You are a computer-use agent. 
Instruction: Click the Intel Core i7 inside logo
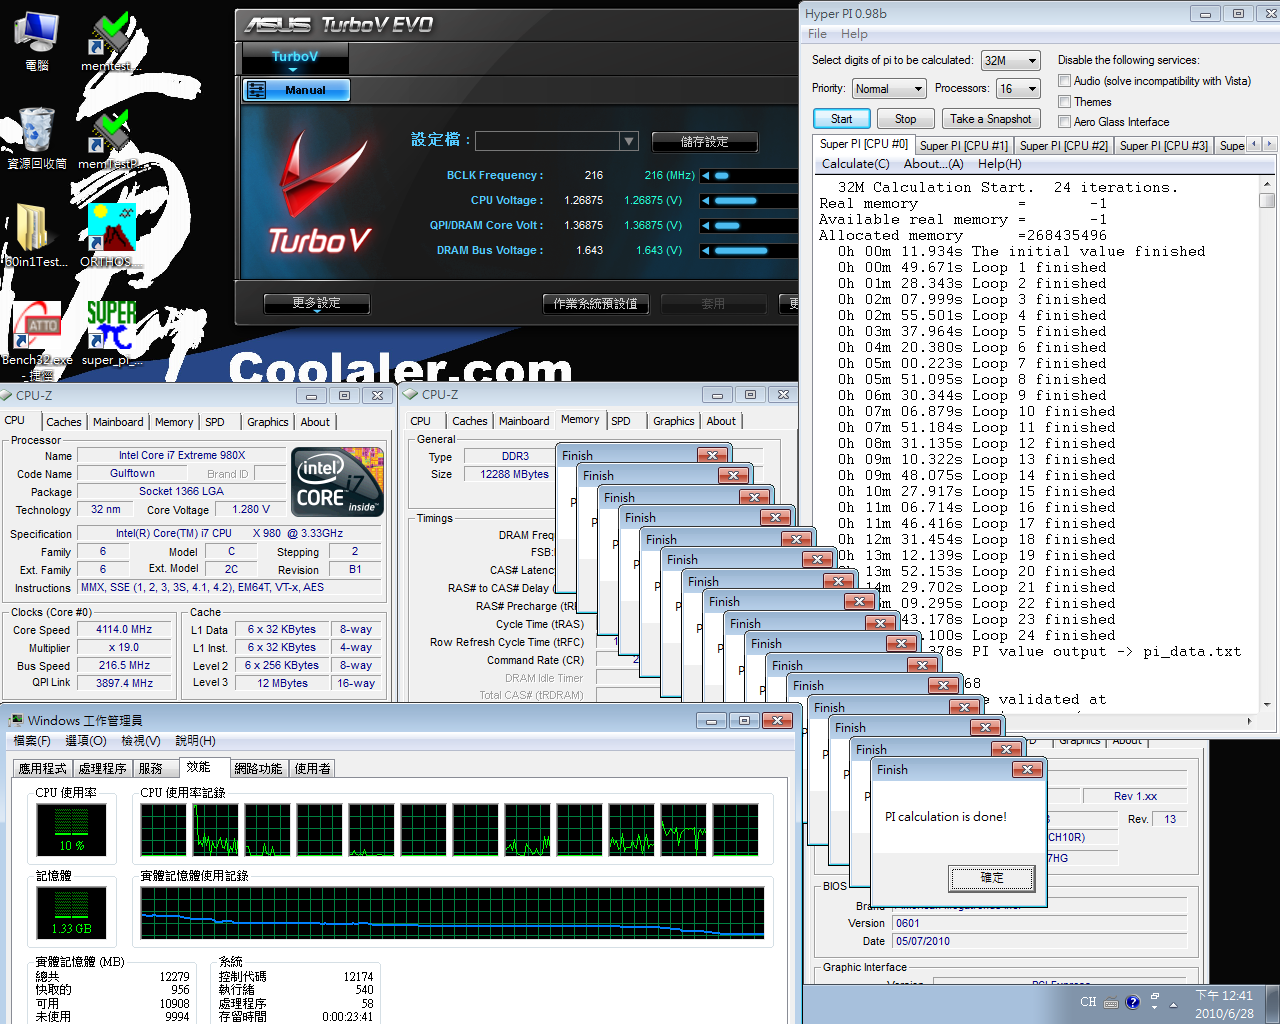338,482
